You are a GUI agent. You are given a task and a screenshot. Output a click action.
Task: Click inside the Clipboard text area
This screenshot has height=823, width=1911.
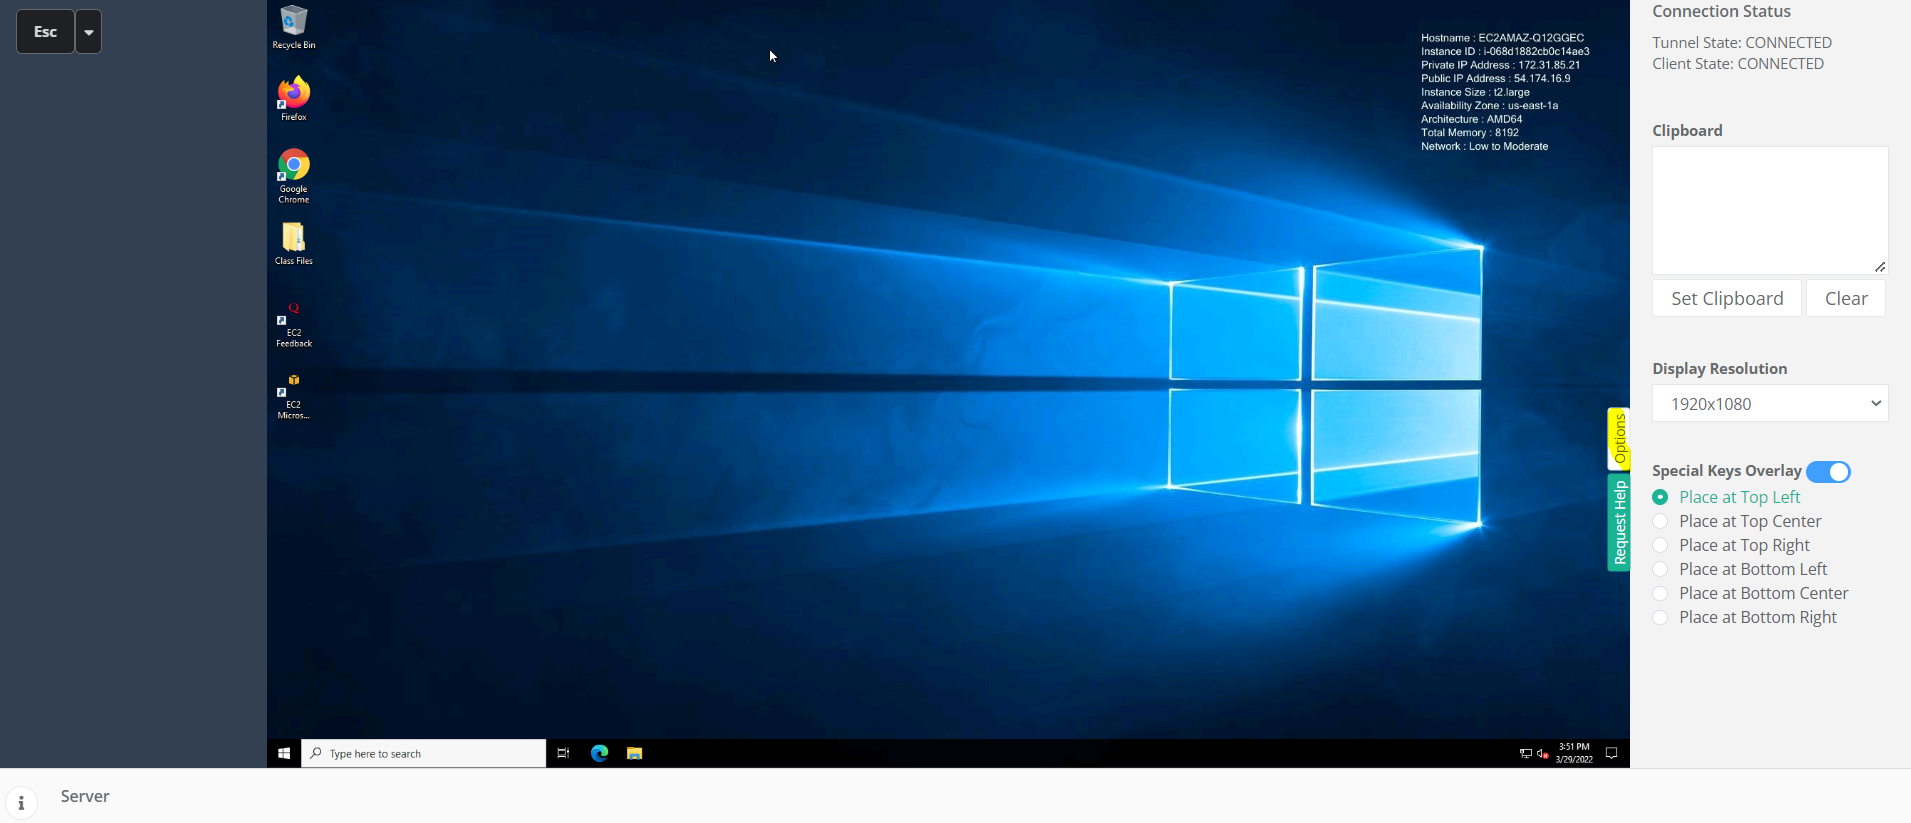click(x=1770, y=211)
